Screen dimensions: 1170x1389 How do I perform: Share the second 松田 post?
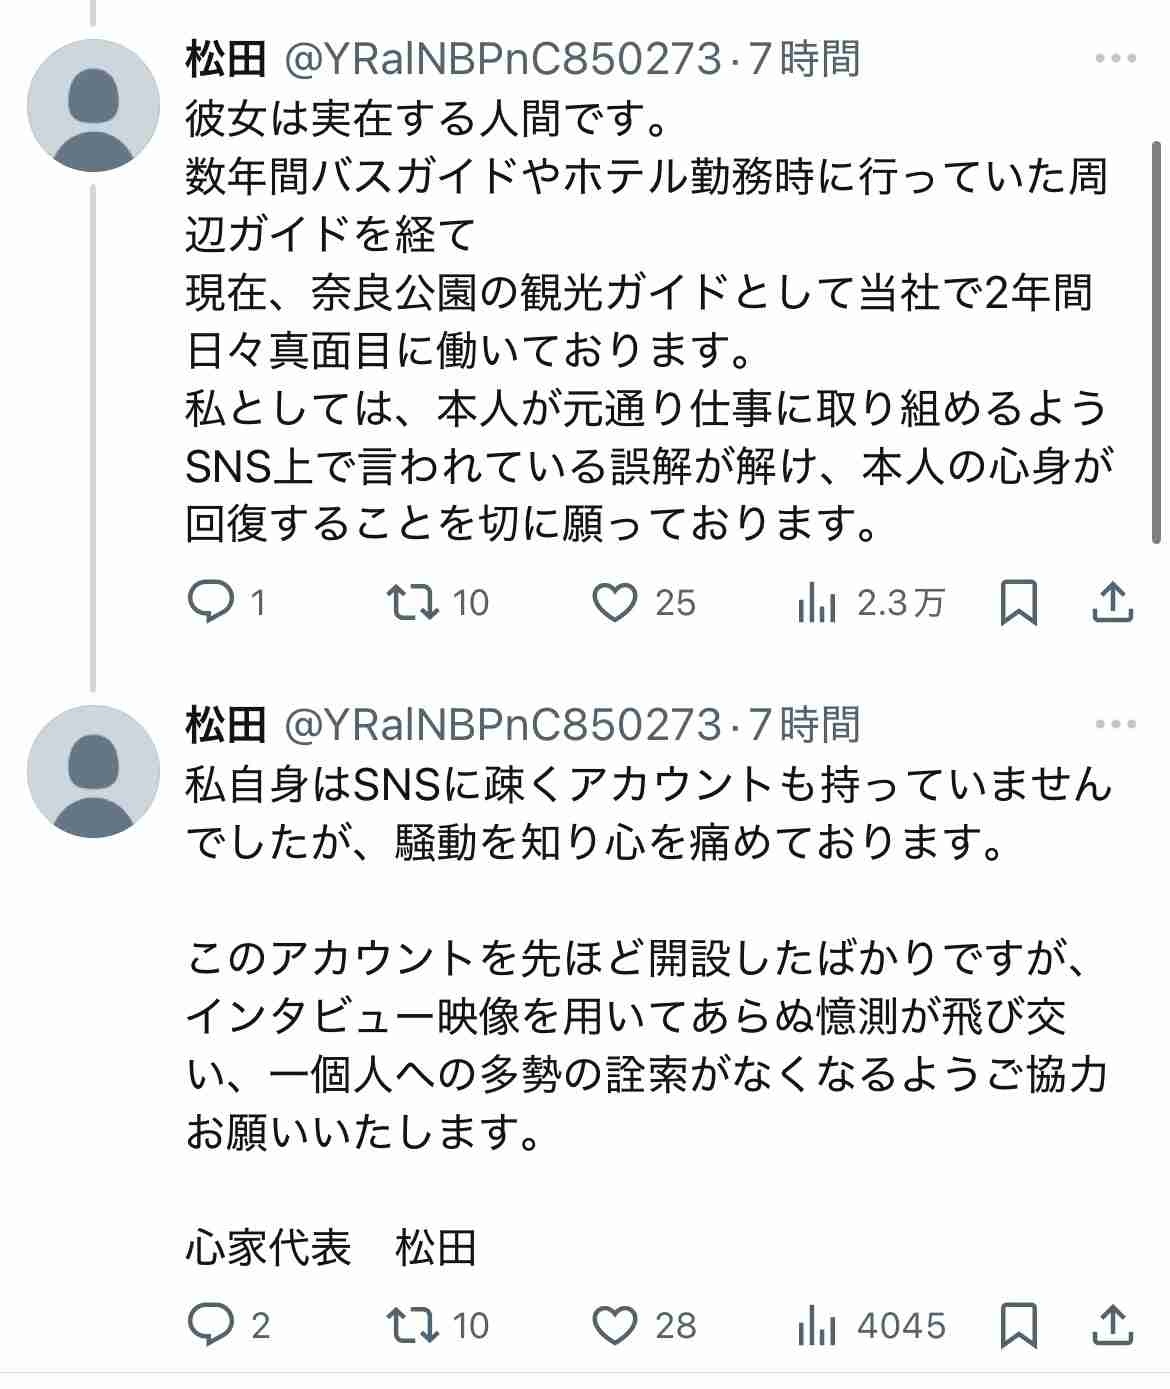click(1112, 1326)
